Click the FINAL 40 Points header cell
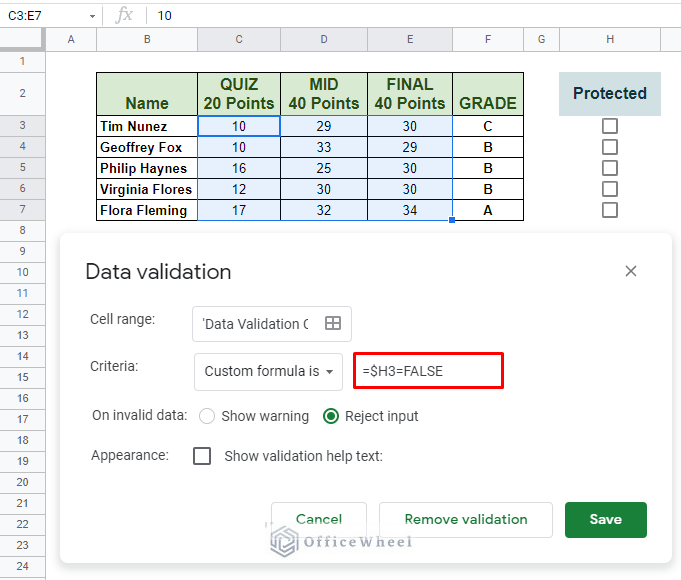681x580 pixels. pyautogui.click(x=410, y=94)
